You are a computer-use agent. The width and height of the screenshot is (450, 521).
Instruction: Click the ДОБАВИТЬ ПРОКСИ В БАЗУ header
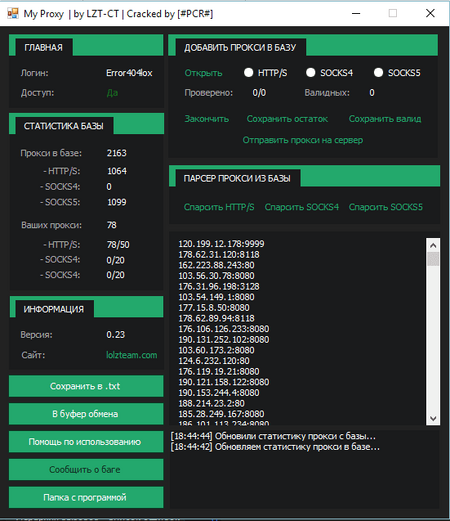pos(240,48)
